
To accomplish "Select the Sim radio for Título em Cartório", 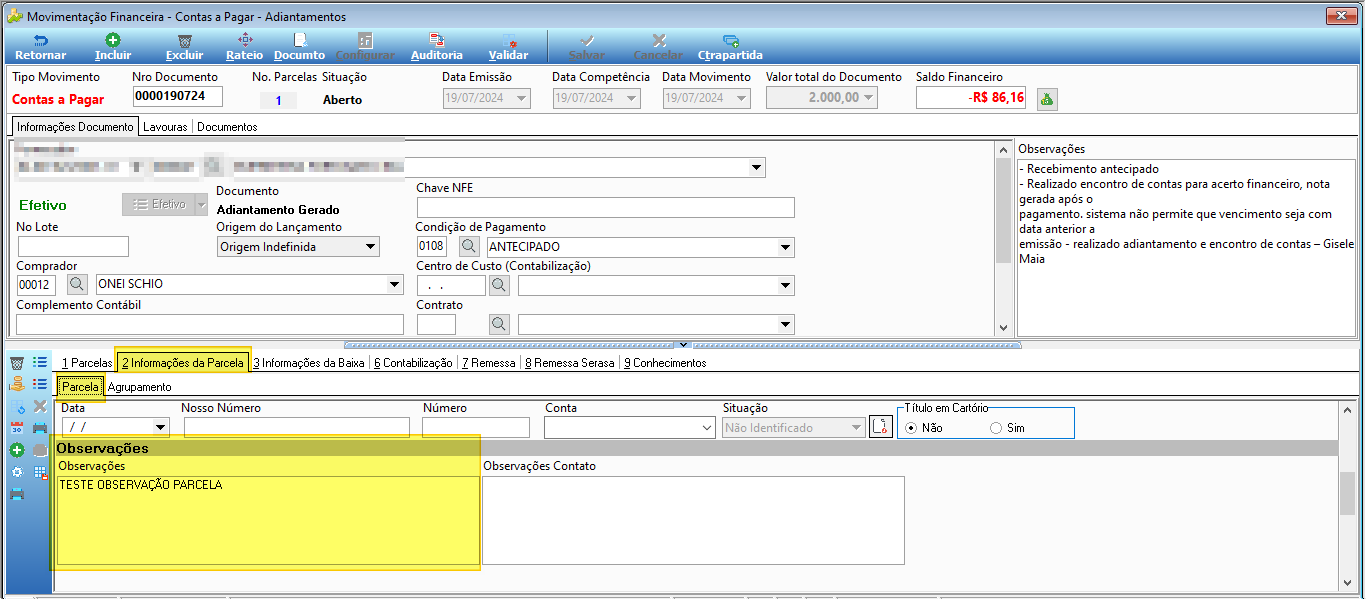I will (x=996, y=428).
